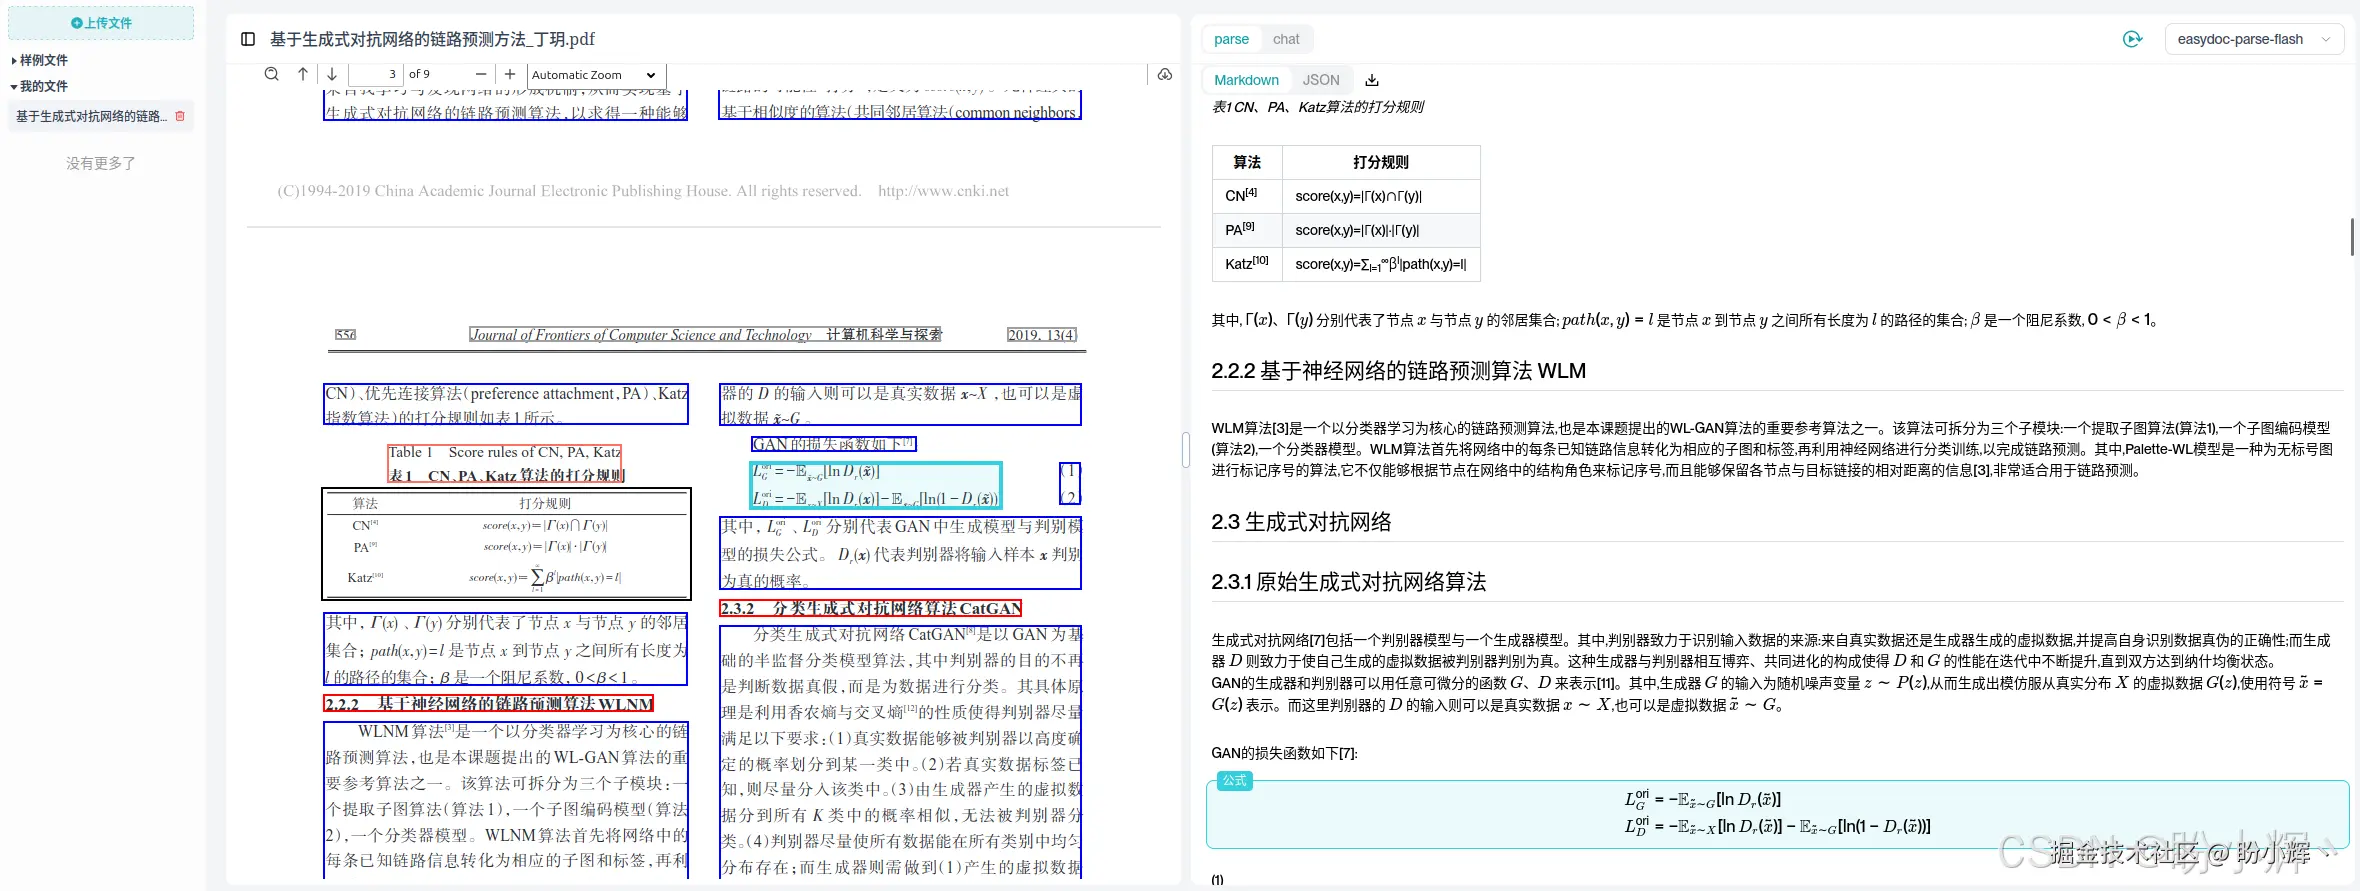Click the 公式 formula tag label
The width and height of the screenshot is (2360, 891).
pyautogui.click(x=1235, y=781)
